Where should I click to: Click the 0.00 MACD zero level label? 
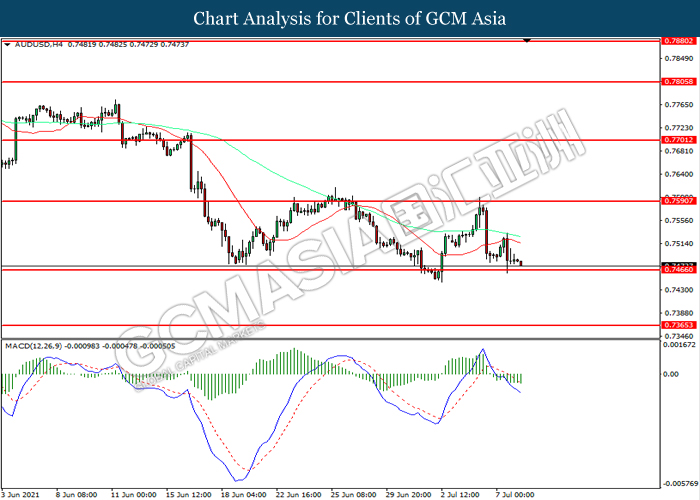671,374
